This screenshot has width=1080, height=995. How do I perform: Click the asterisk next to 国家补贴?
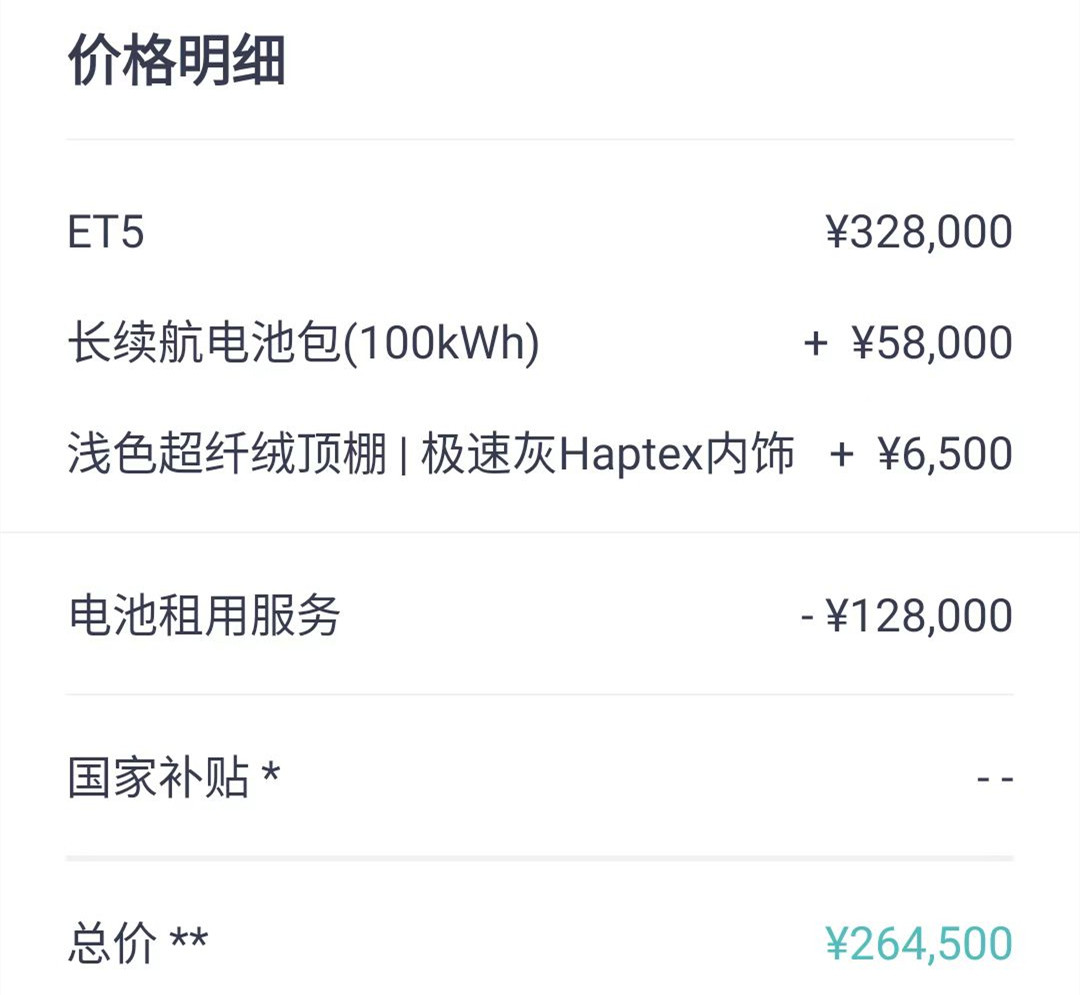point(270,773)
